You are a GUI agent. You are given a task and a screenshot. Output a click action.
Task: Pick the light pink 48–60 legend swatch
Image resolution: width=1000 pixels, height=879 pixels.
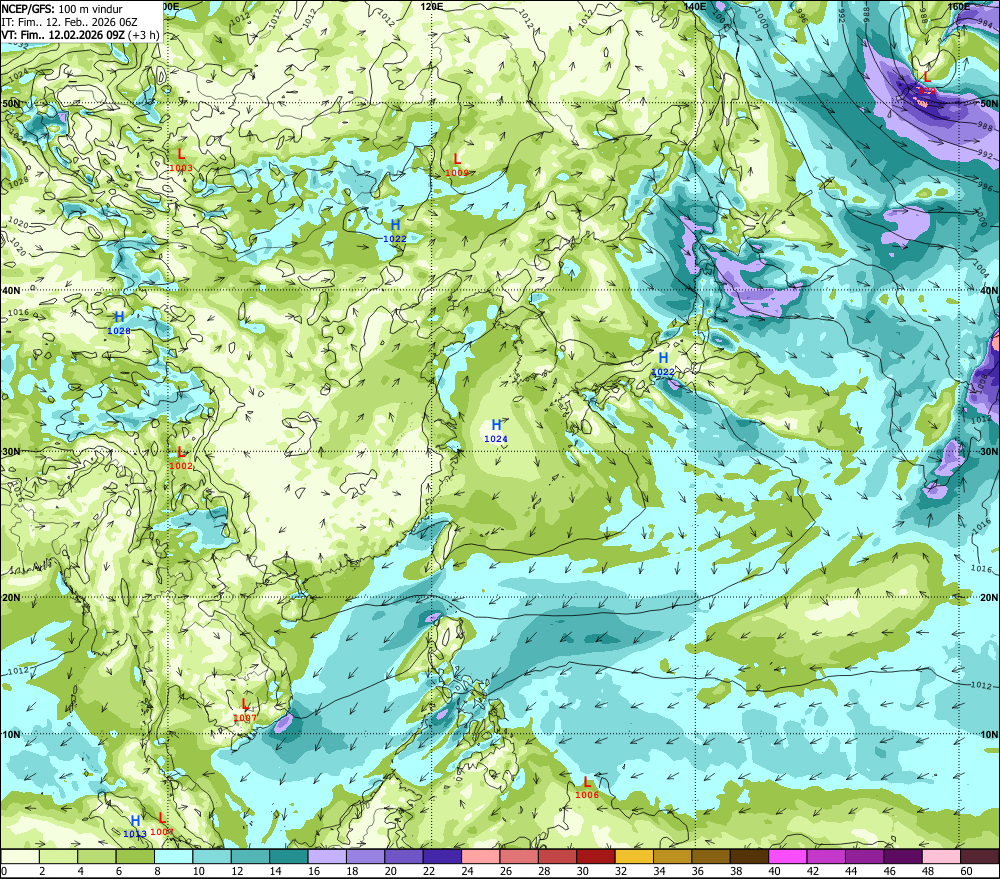tap(941, 856)
